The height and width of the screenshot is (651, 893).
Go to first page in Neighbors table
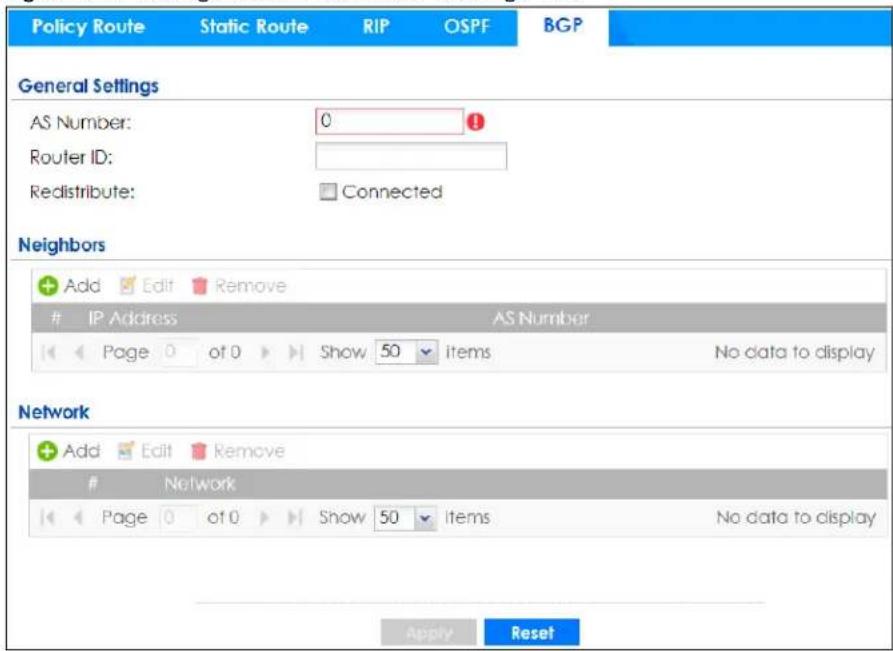[x=49, y=353]
